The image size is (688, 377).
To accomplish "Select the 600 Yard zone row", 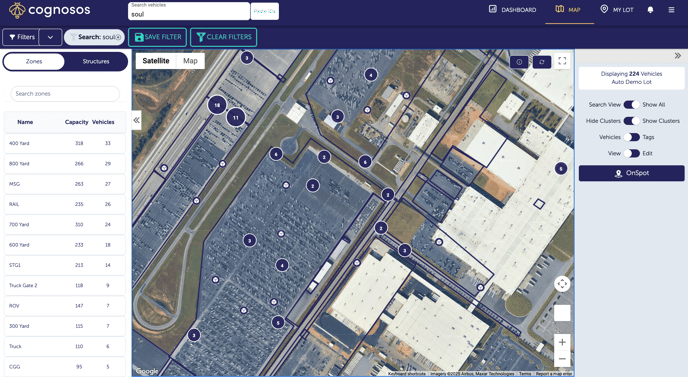I will pyautogui.click(x=65, y=245).
